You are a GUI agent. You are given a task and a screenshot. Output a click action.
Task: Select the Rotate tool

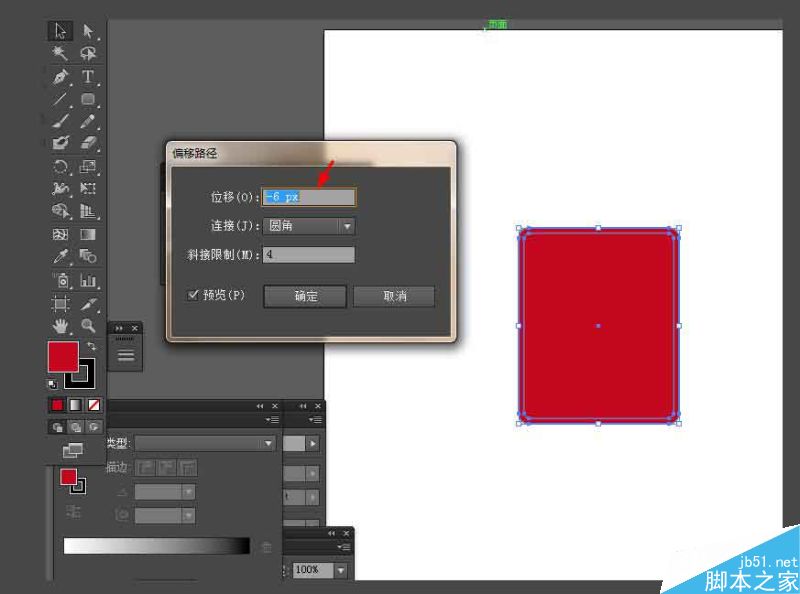60,166
